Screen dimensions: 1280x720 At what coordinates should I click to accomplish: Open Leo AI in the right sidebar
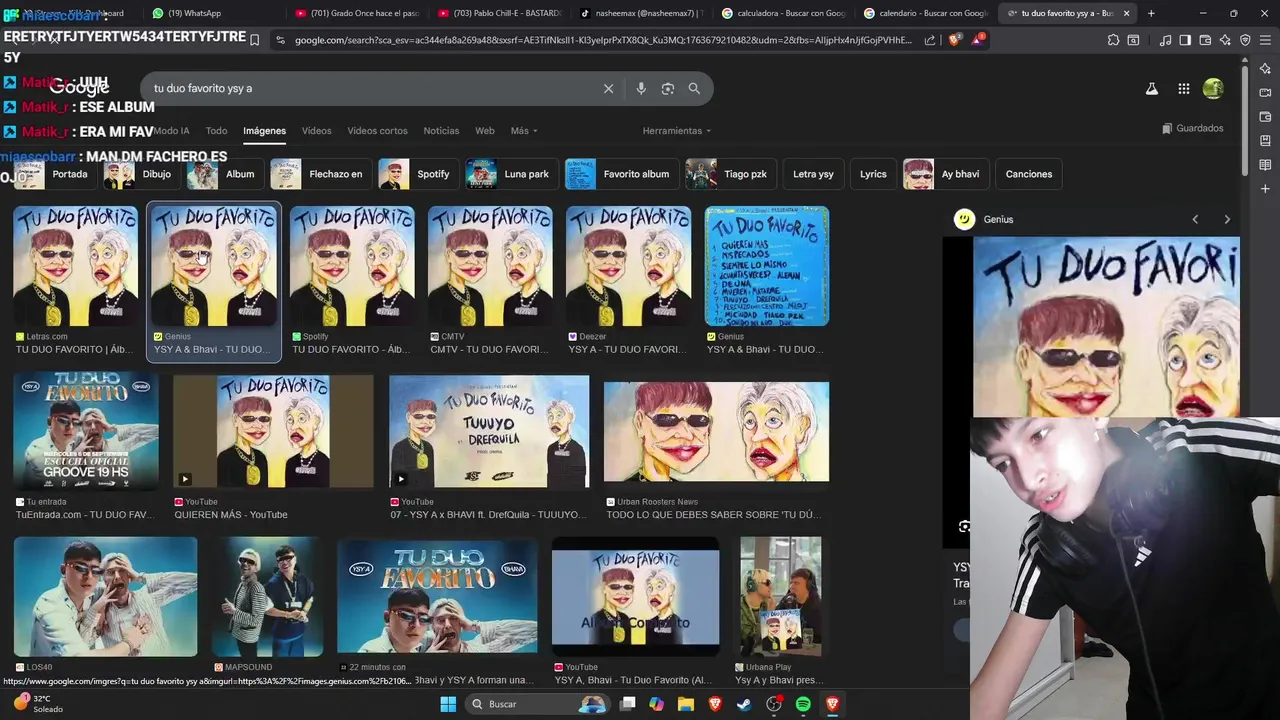(1265, 69)
